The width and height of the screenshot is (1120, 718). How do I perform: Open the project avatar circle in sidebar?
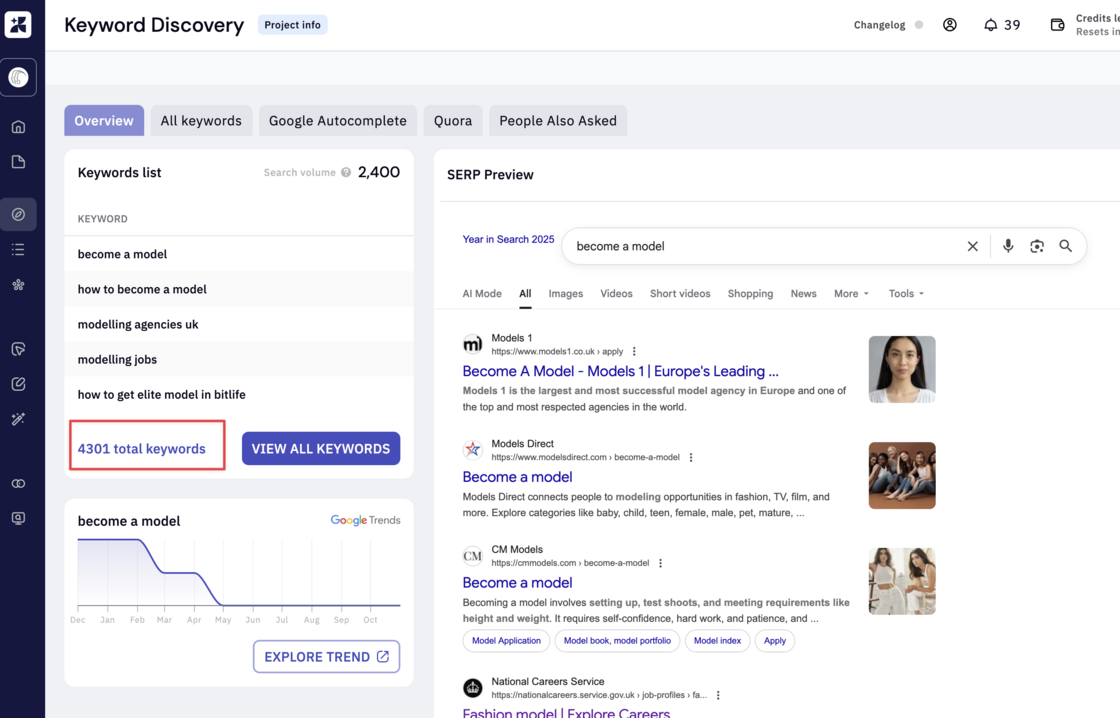(19, 77)
